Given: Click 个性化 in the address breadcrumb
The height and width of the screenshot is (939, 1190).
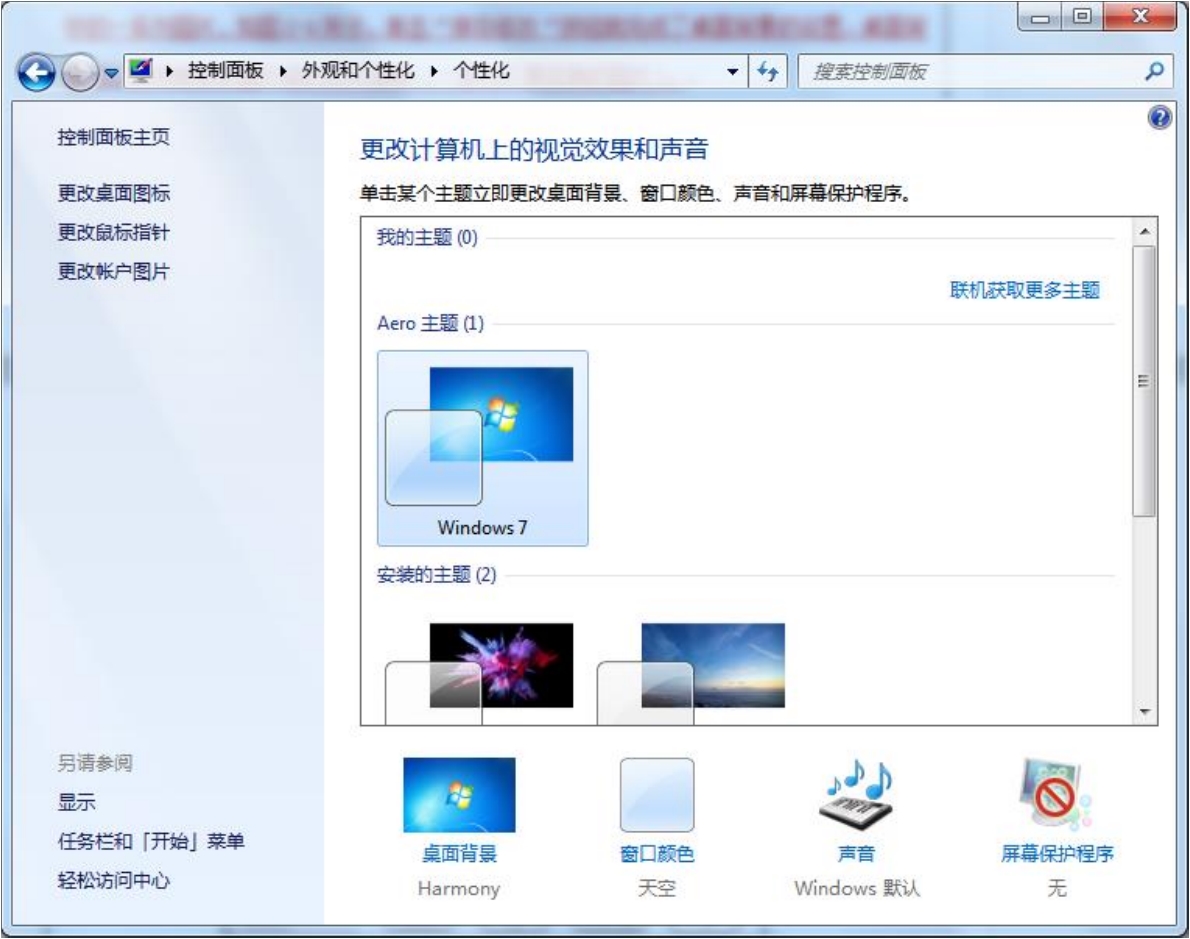Looking at the screenshot, I should pos(481,71).
